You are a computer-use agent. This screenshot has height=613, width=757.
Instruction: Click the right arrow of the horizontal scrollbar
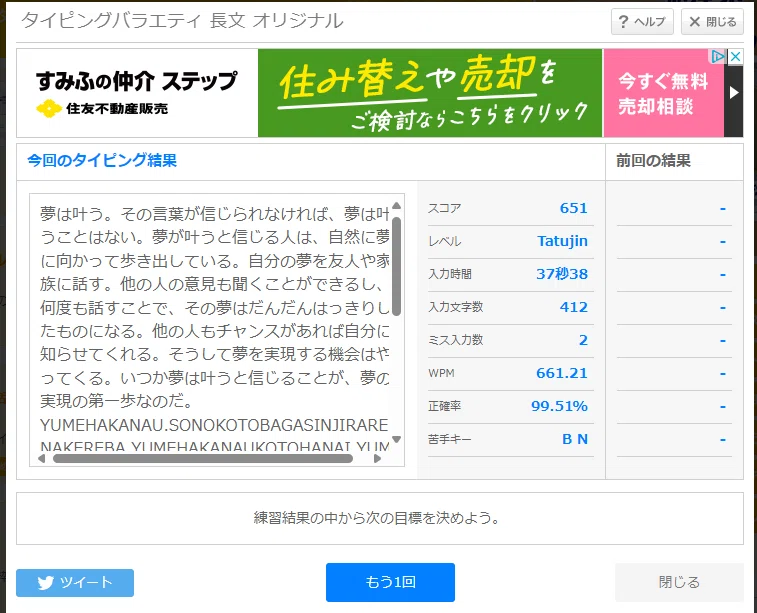pos(378,459)
